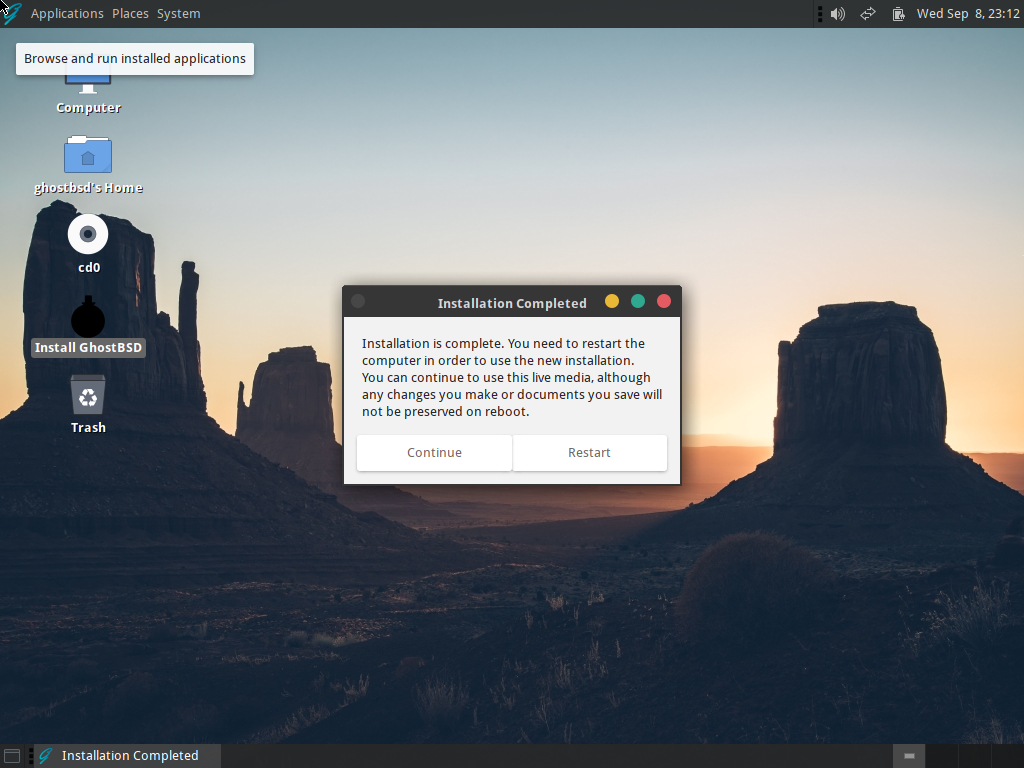Click the volume speaker icon
The height and width of the screenshot is (768, 1024).
click(837, 14)
